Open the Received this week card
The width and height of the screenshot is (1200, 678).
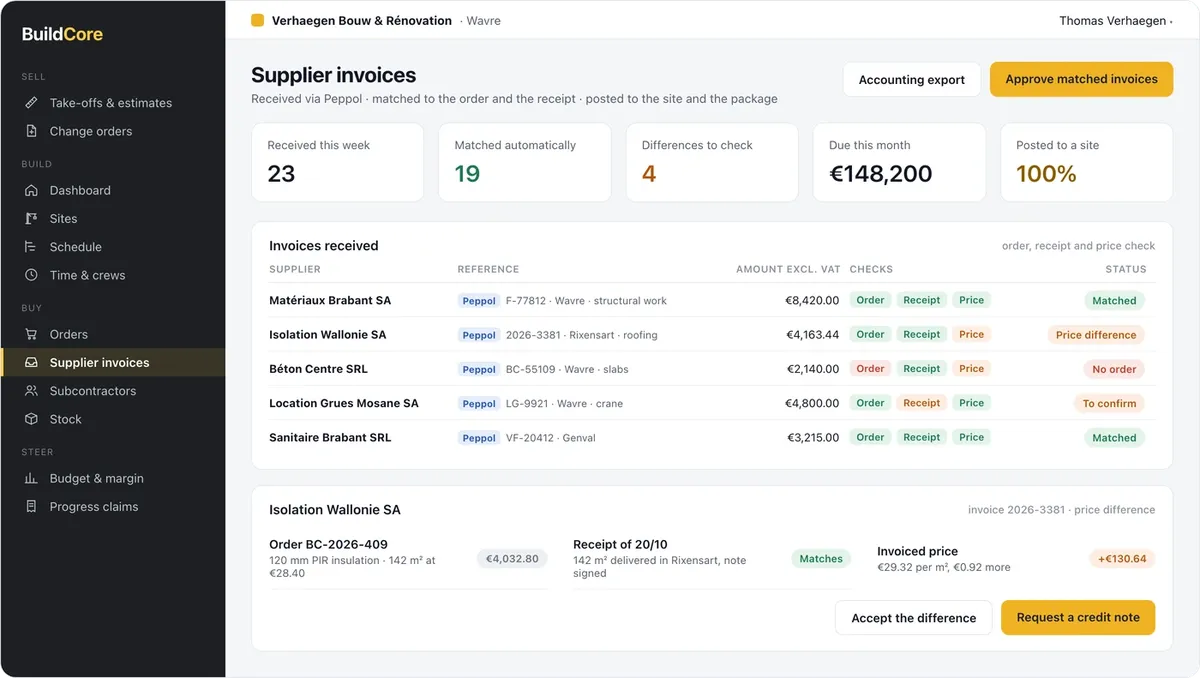pyautogui.click(x=337, y=162)
